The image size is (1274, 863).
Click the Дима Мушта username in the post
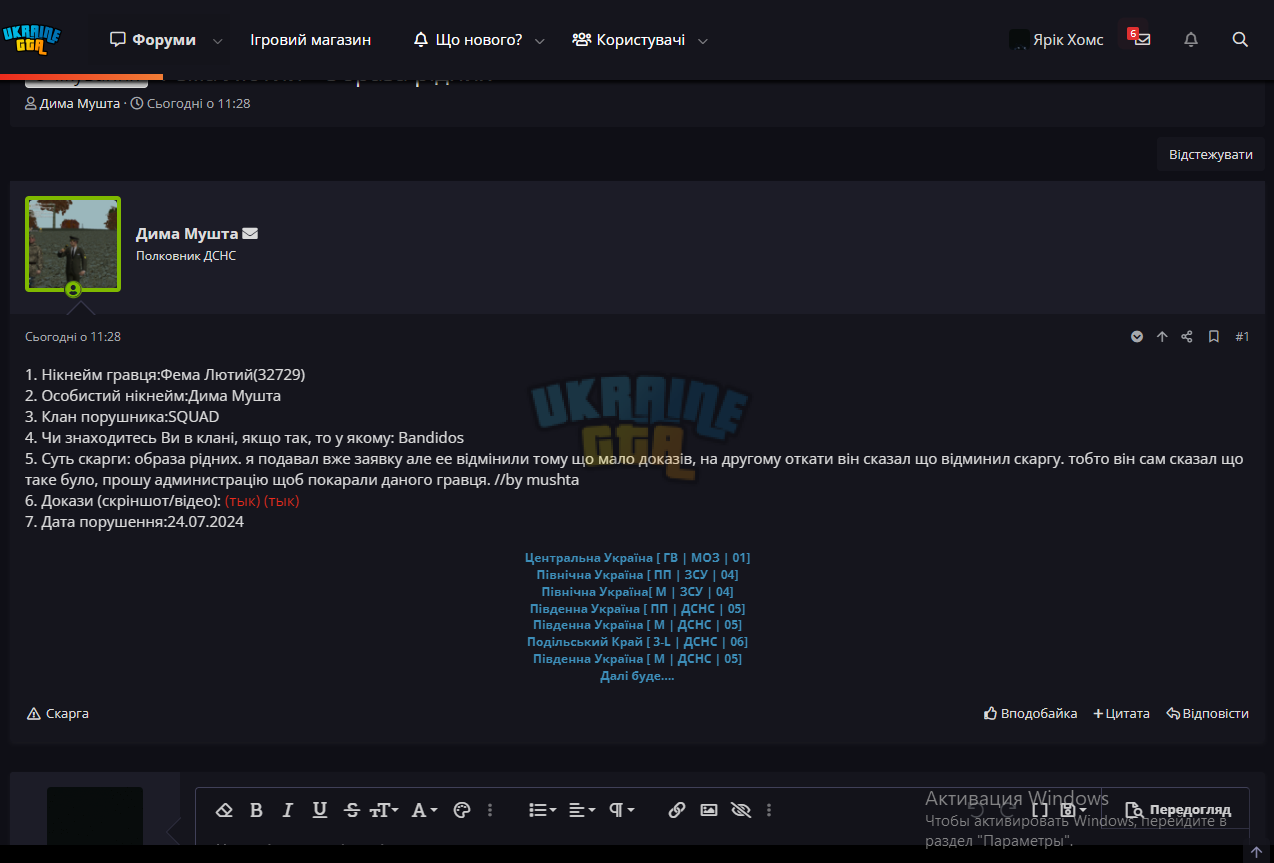coord(187,233)
